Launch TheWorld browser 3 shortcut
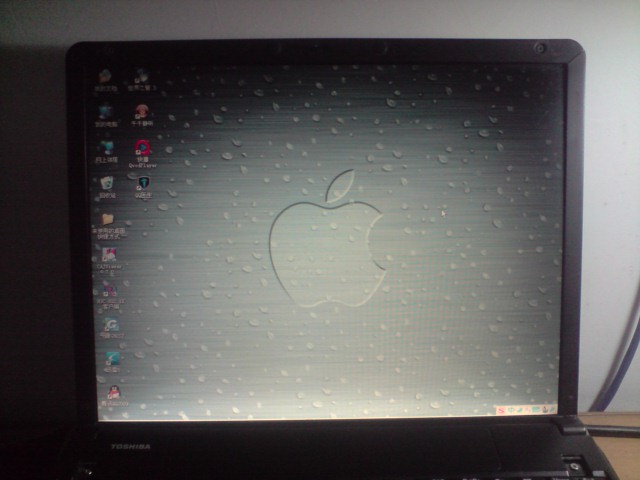640x480 pixels. pos(142,79)
